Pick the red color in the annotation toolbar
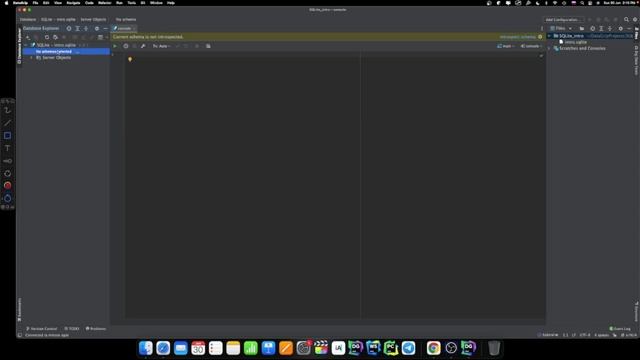Viewport: 640px width, 360px height. tap(7, 185)
